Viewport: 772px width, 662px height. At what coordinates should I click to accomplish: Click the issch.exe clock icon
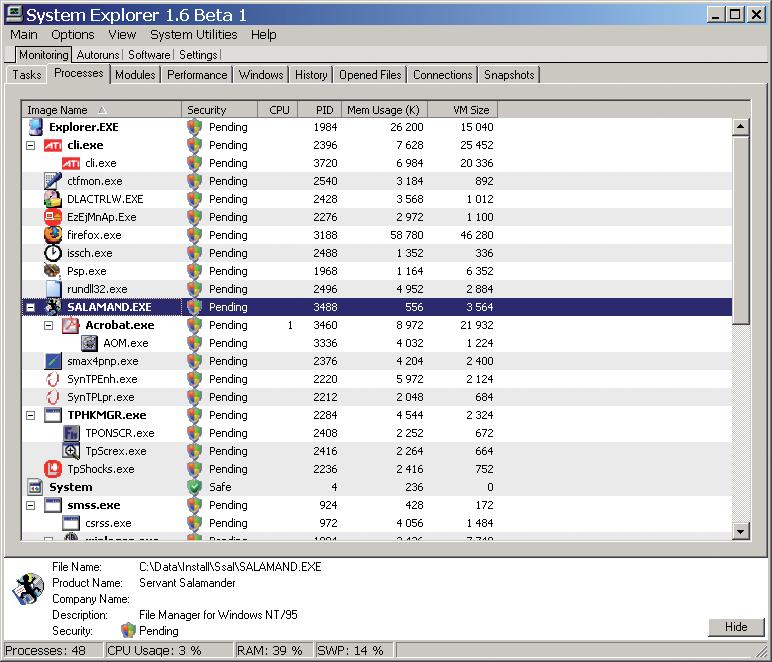click(53, 253)
